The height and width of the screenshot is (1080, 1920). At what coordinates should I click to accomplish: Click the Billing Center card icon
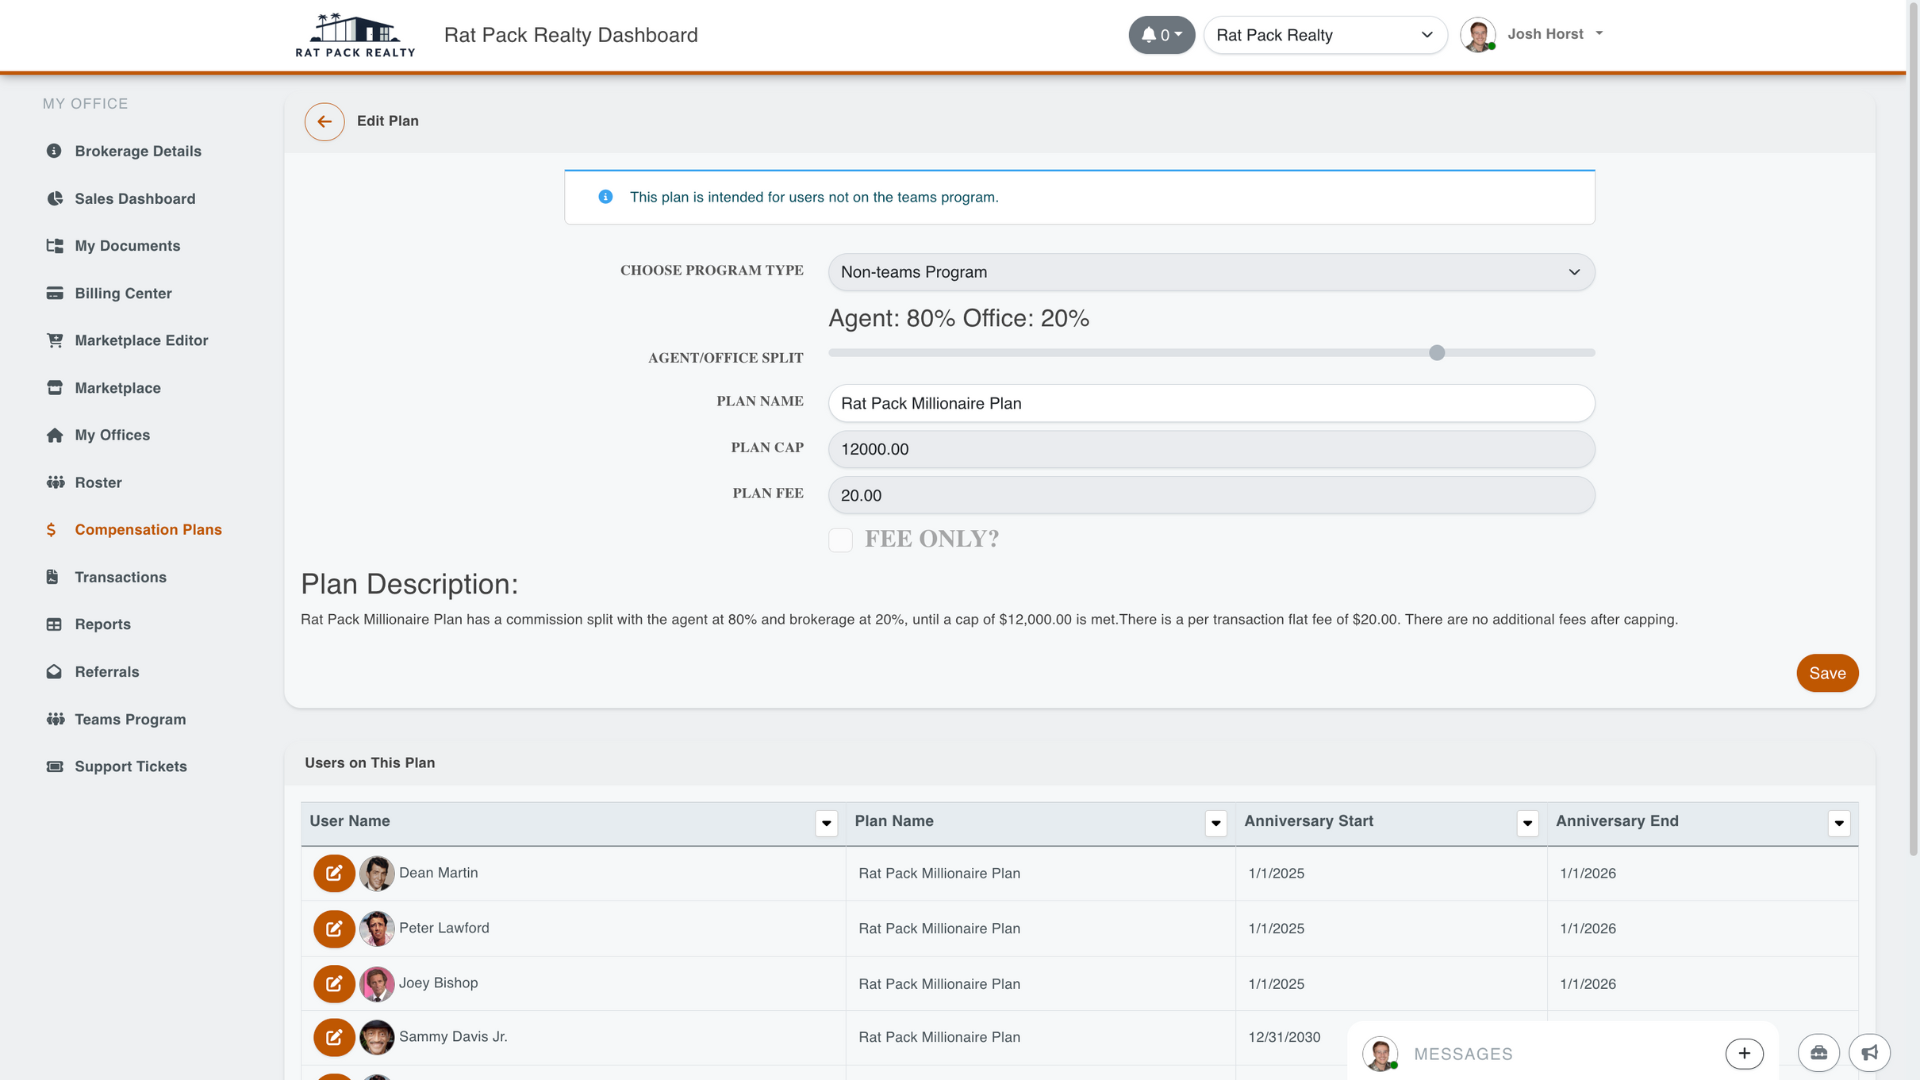[53, 293]
